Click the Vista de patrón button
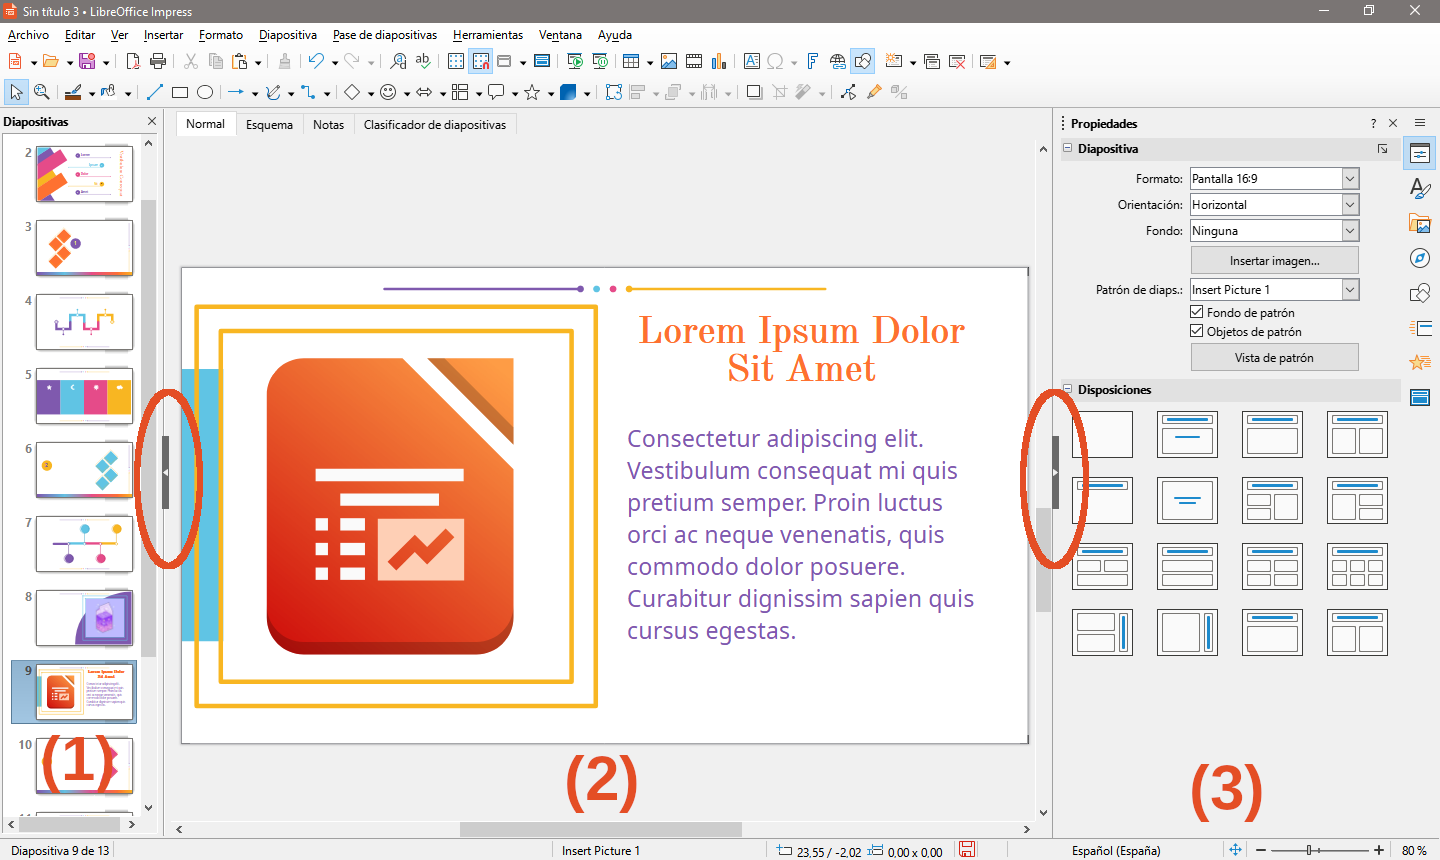 1275,357
